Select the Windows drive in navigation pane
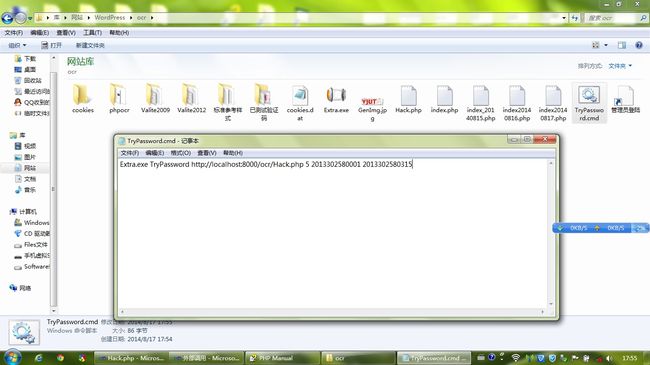 pos(32,222)
